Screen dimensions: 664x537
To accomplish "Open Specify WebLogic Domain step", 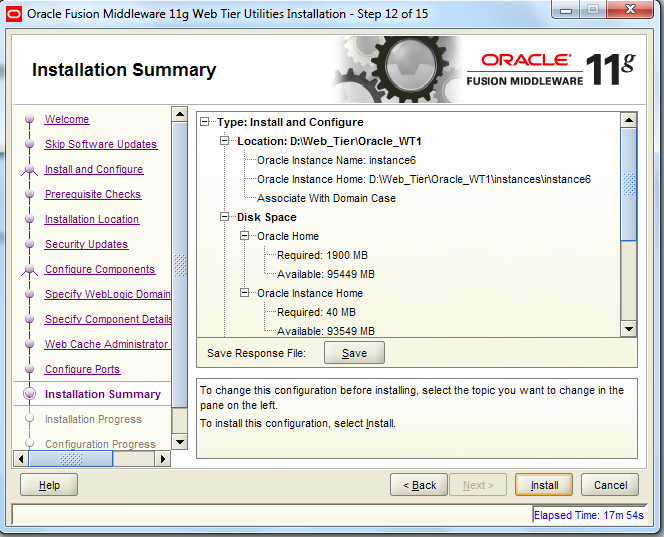I will pos(108,294).
